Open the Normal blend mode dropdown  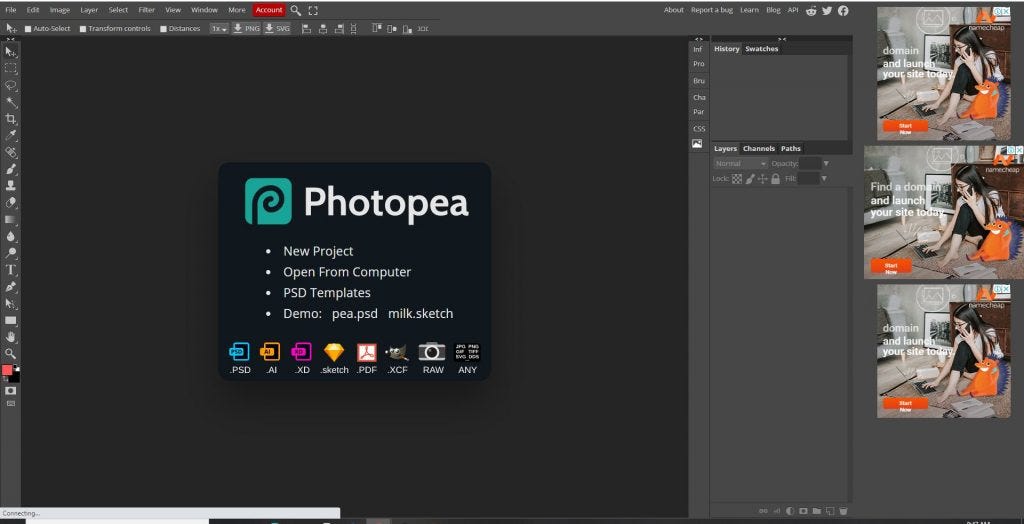(x=741, y=163)
